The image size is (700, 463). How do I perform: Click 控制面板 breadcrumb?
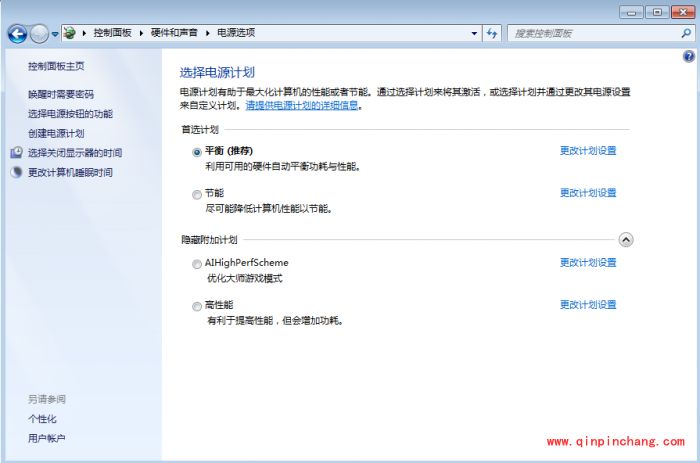[112, 33]
